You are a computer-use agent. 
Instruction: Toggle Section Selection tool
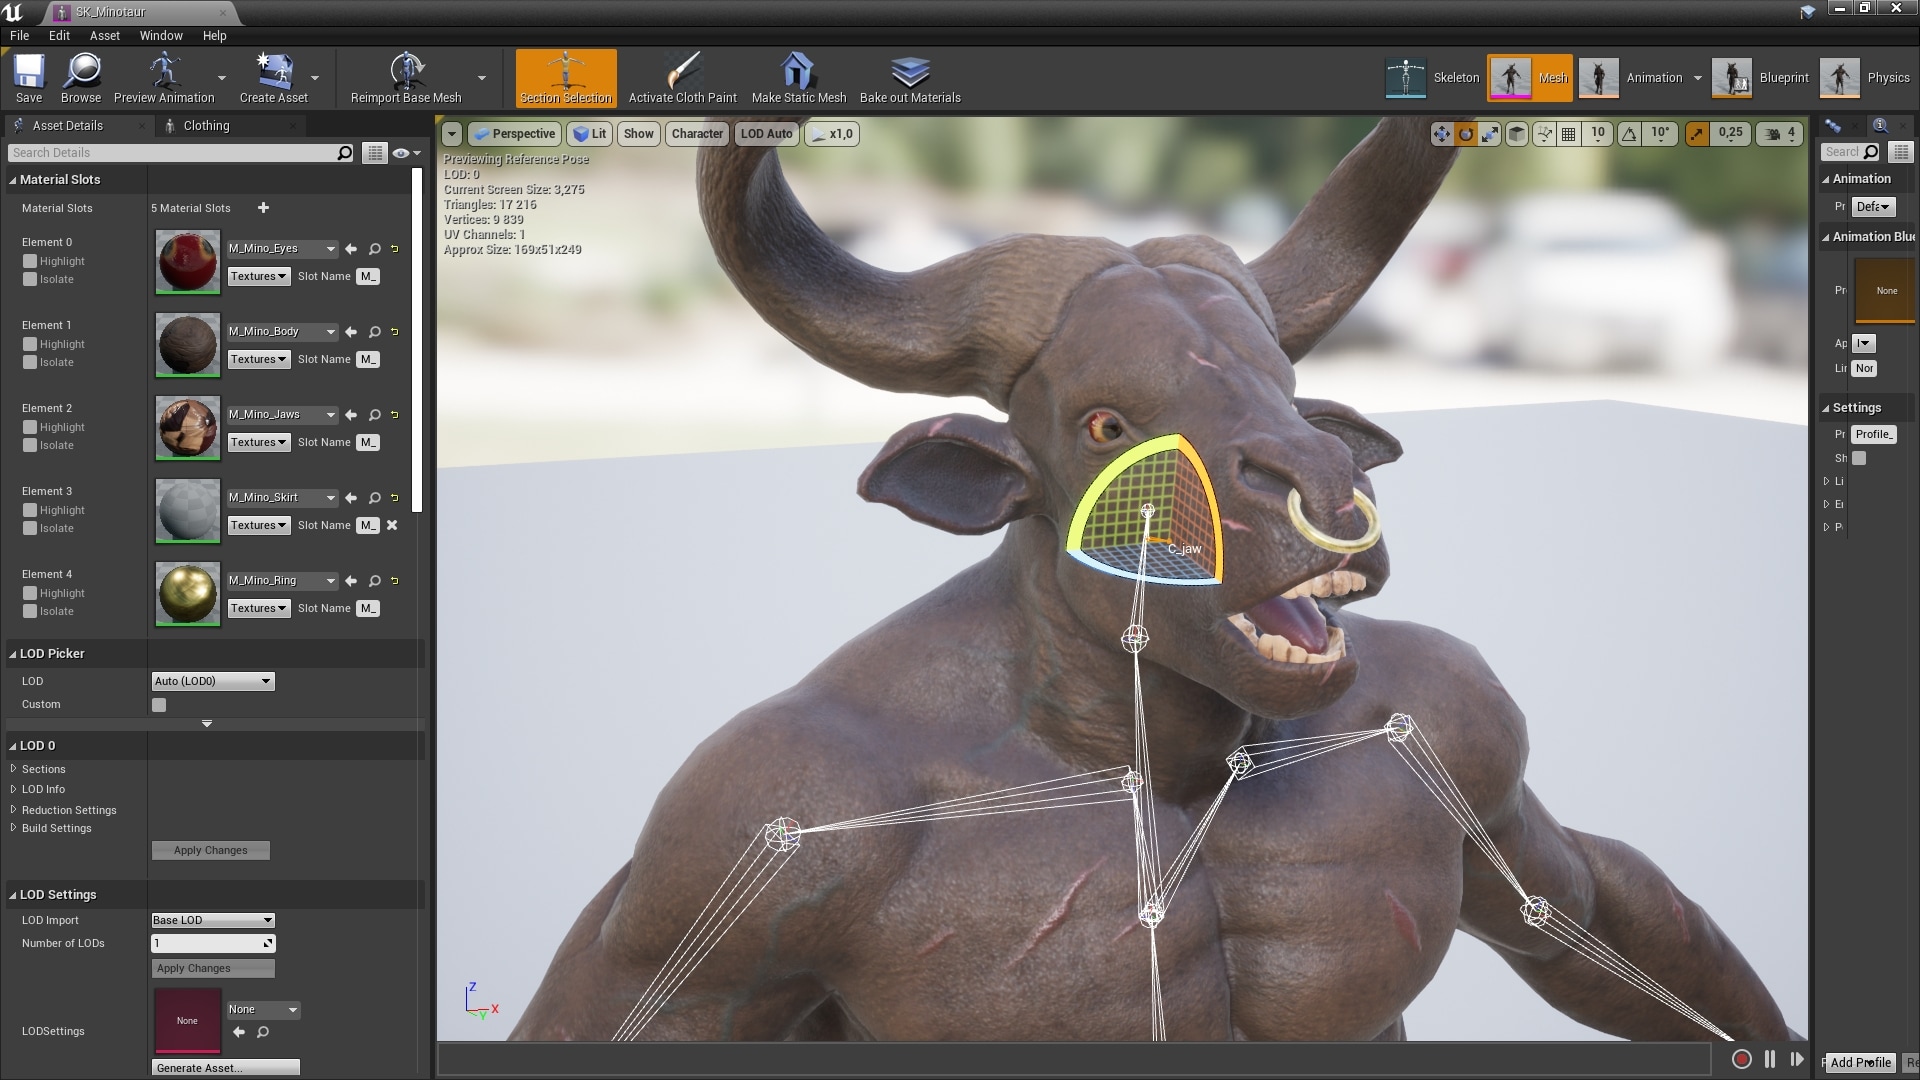pos(566,78)
